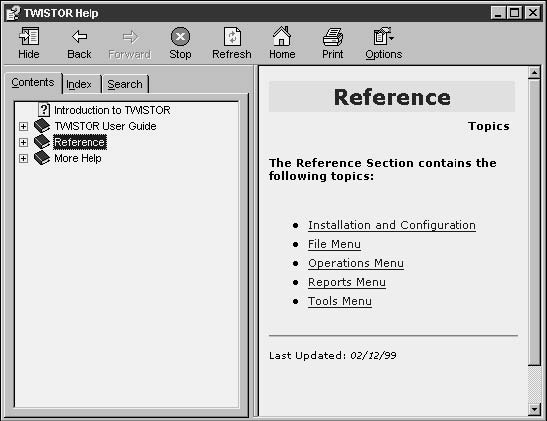Click the TWISTOR User Guide book icon
The image size is (547, 421).
(42, 126)
